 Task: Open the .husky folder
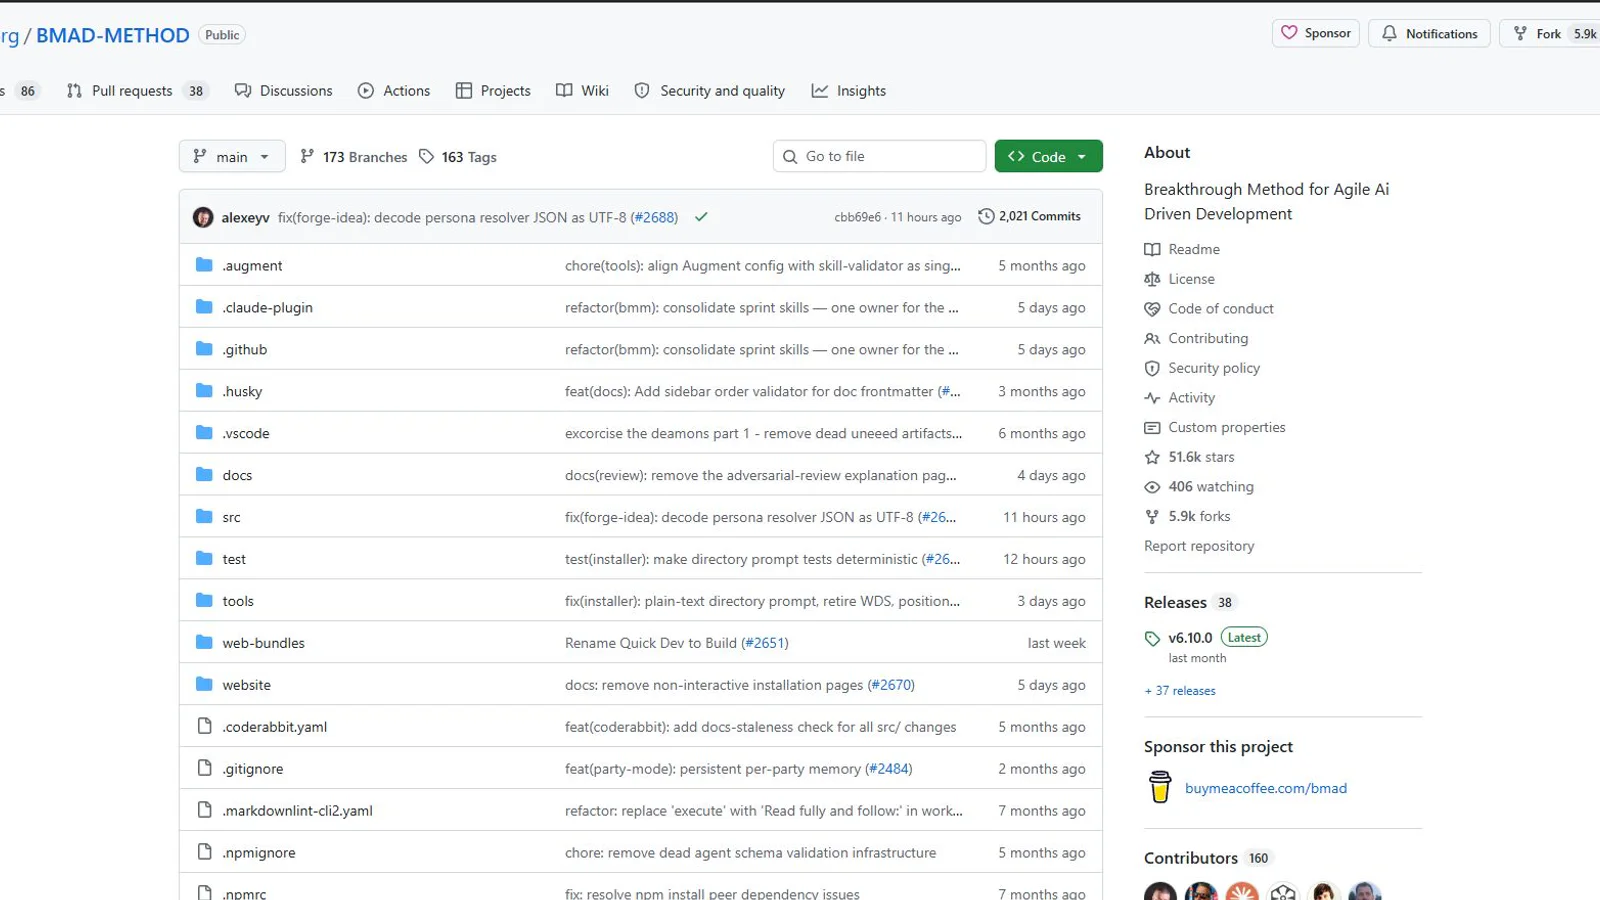click(x=242, y=391)
